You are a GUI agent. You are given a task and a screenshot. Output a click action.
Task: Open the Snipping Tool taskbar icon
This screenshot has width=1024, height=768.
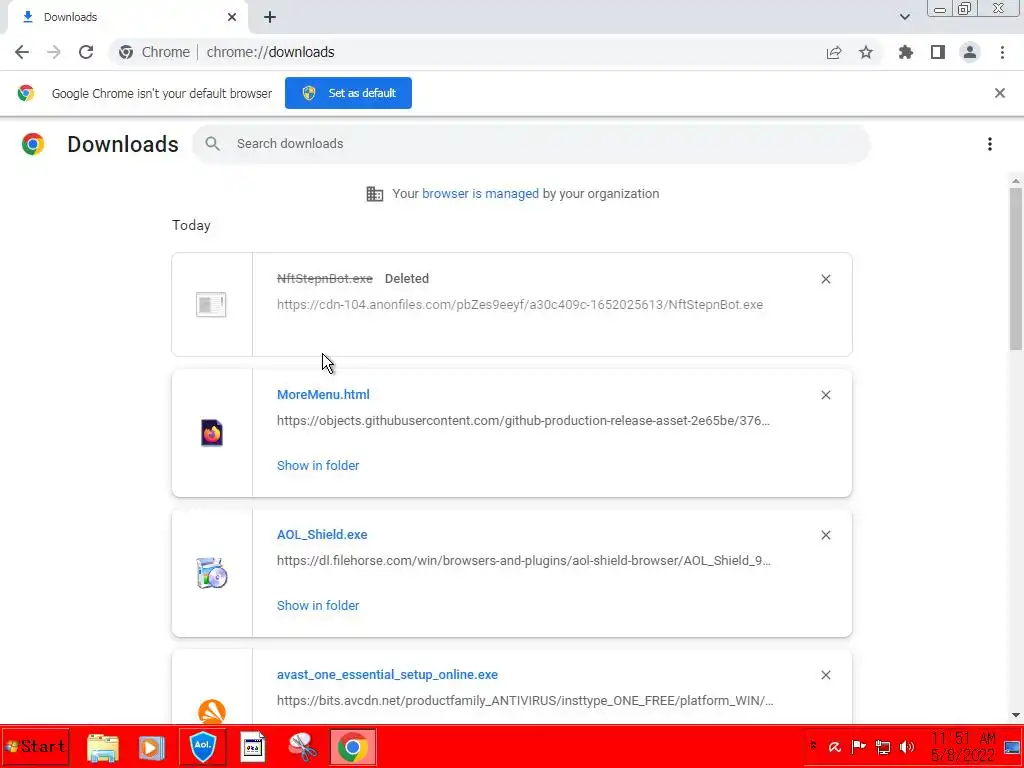click(x=302, y=748)
